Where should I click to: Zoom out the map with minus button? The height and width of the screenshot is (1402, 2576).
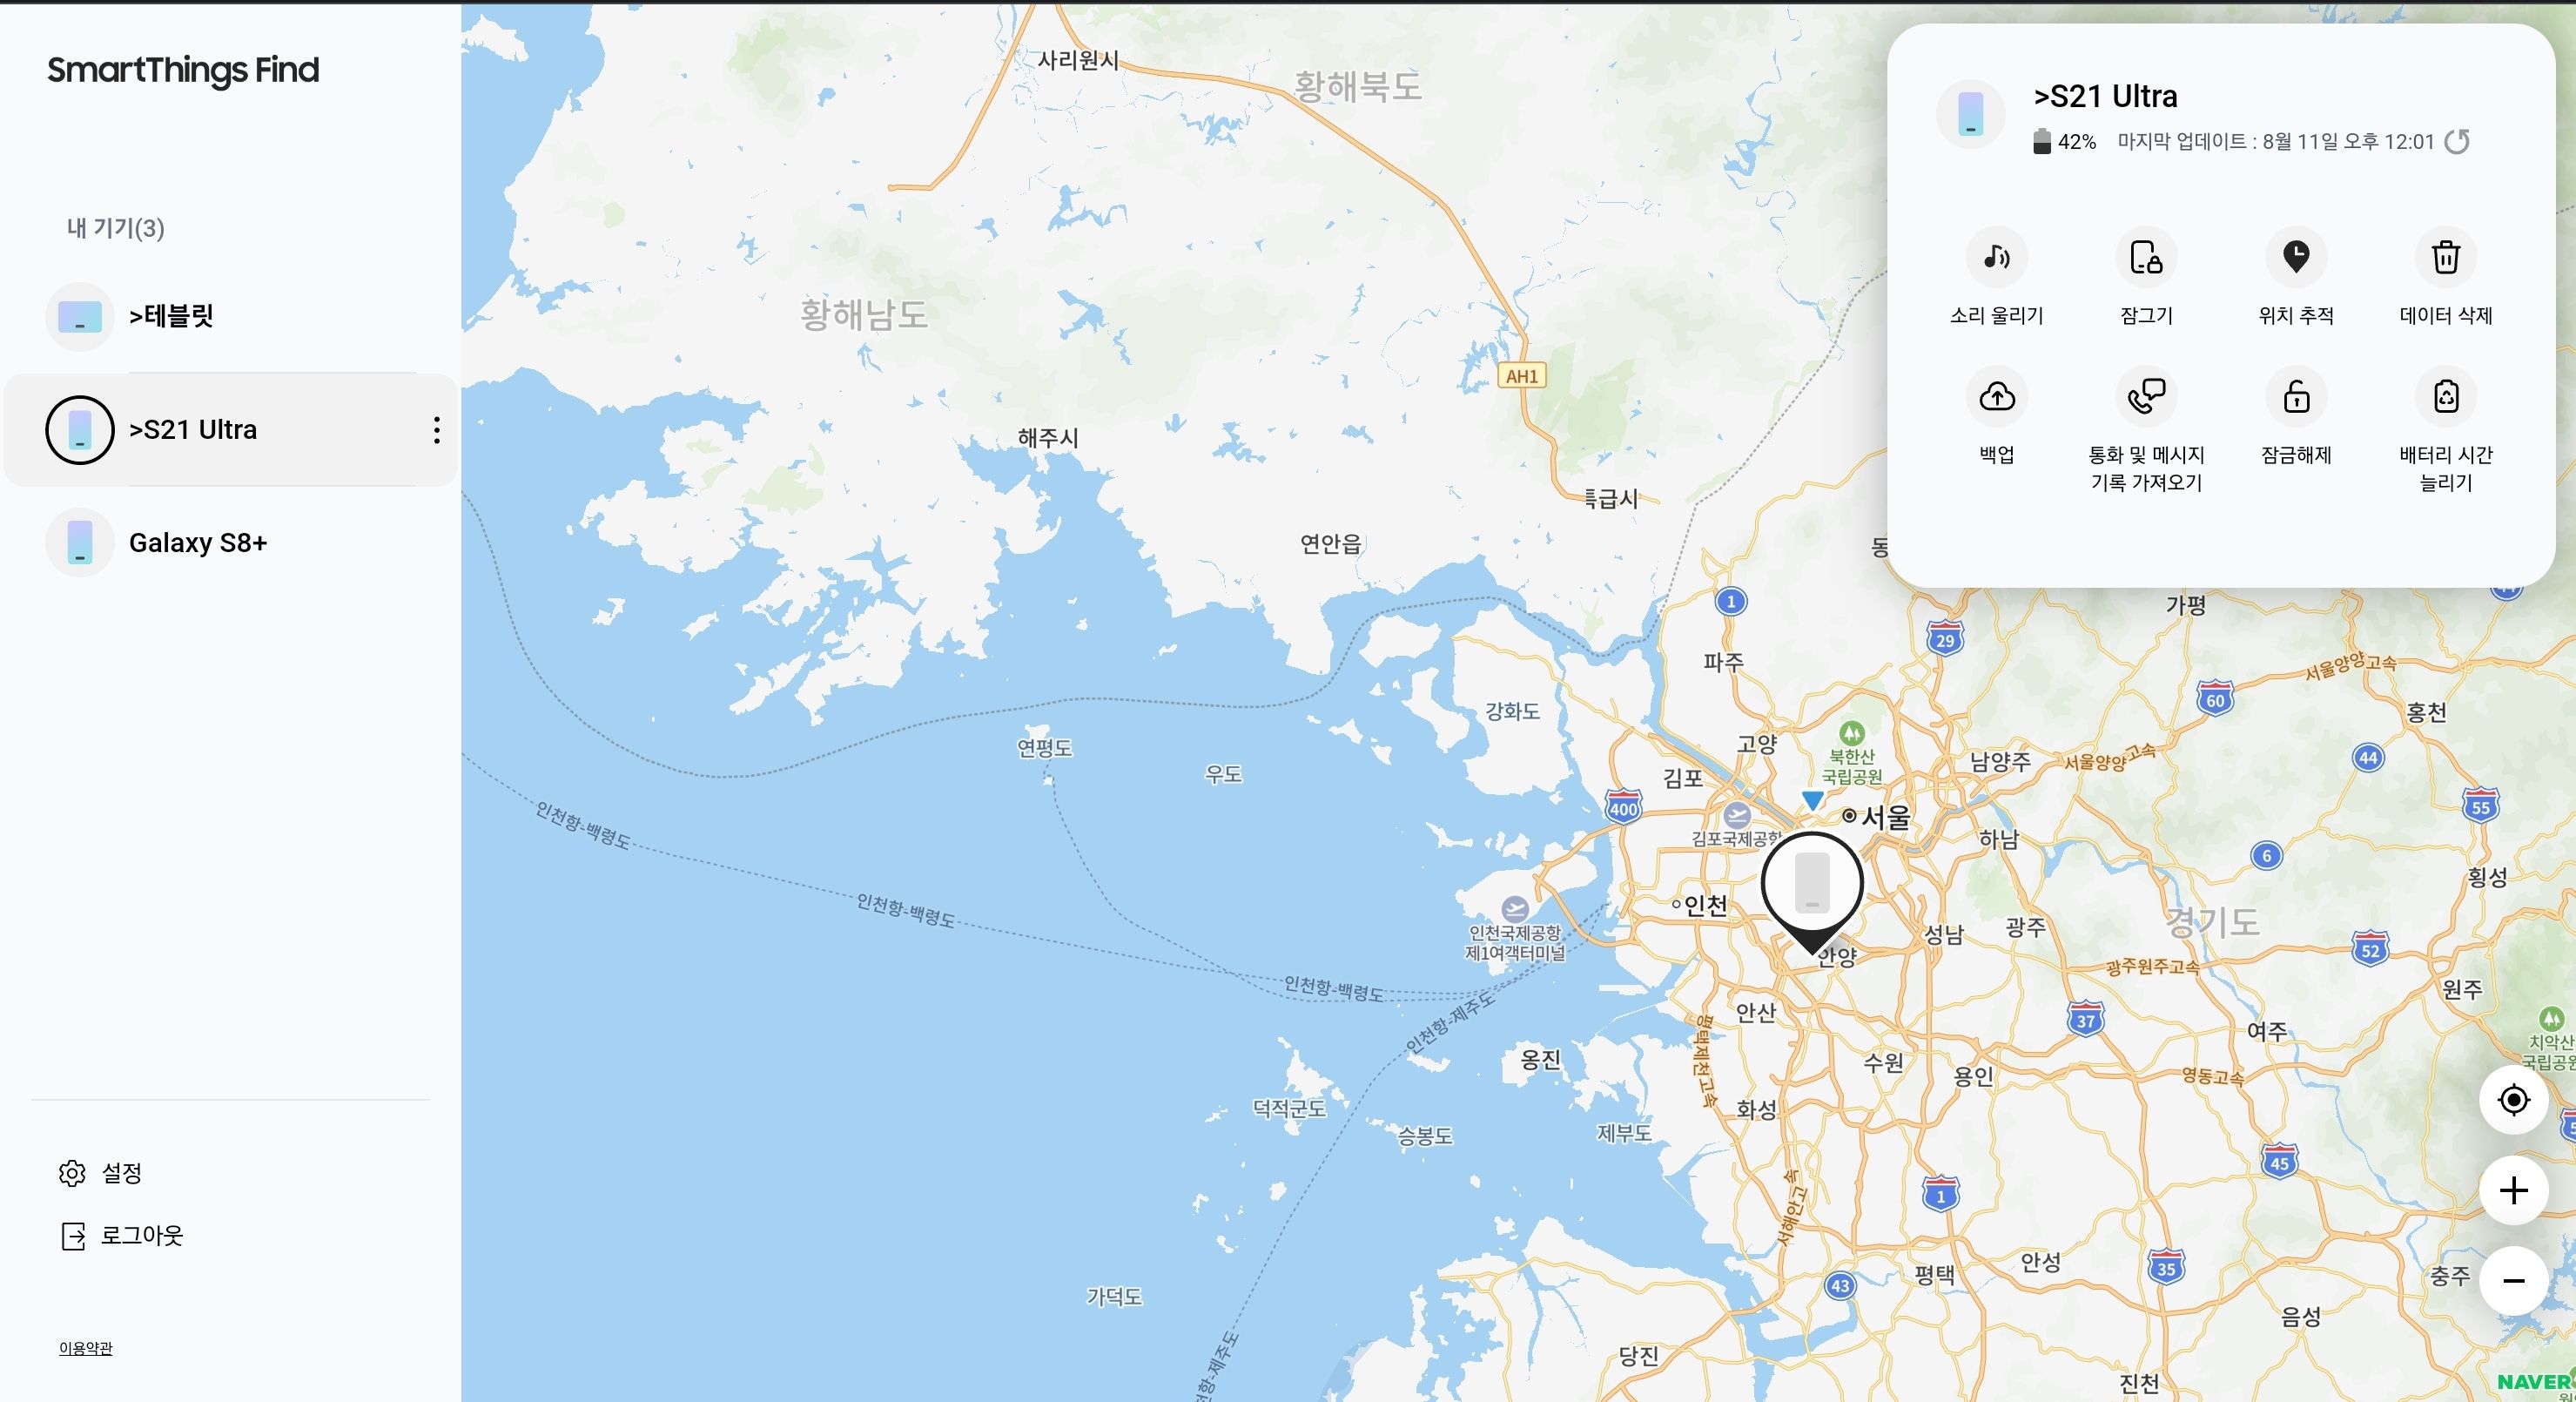coord(2513,1281)
